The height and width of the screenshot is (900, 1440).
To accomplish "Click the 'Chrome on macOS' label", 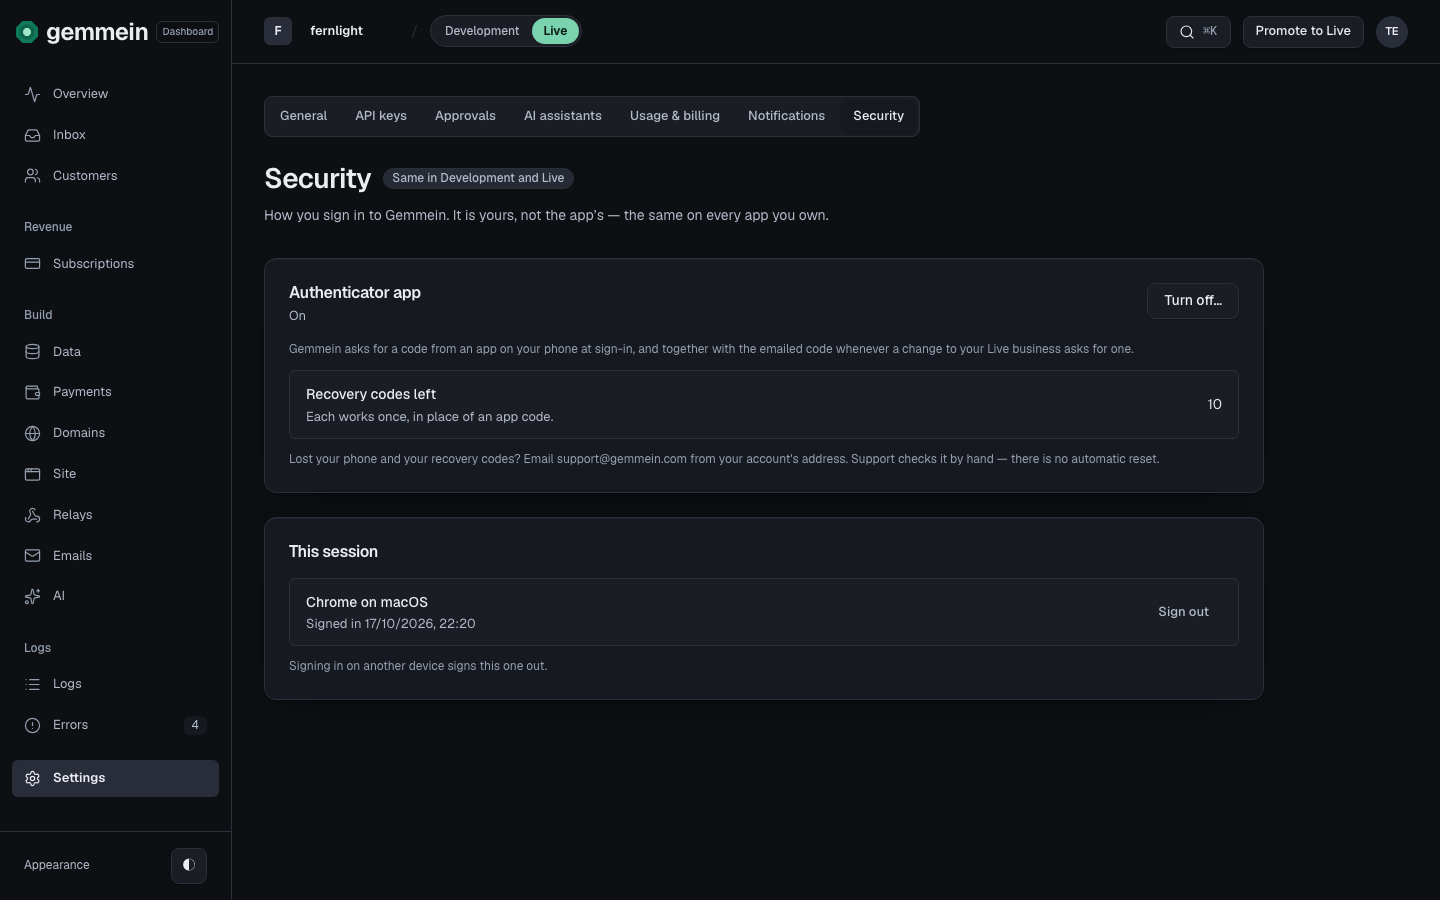I will coord(367,602).
